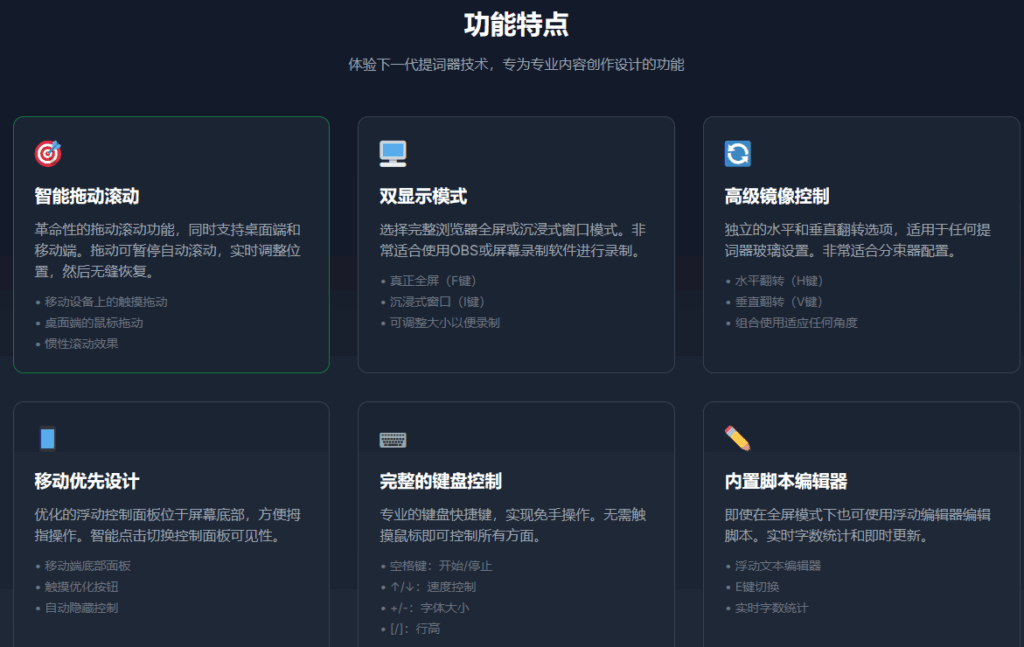The height and width of the screenshot is (647, 1024).
Task: Select the 双显示模式 card heading
Action: (x=423, y=196)
